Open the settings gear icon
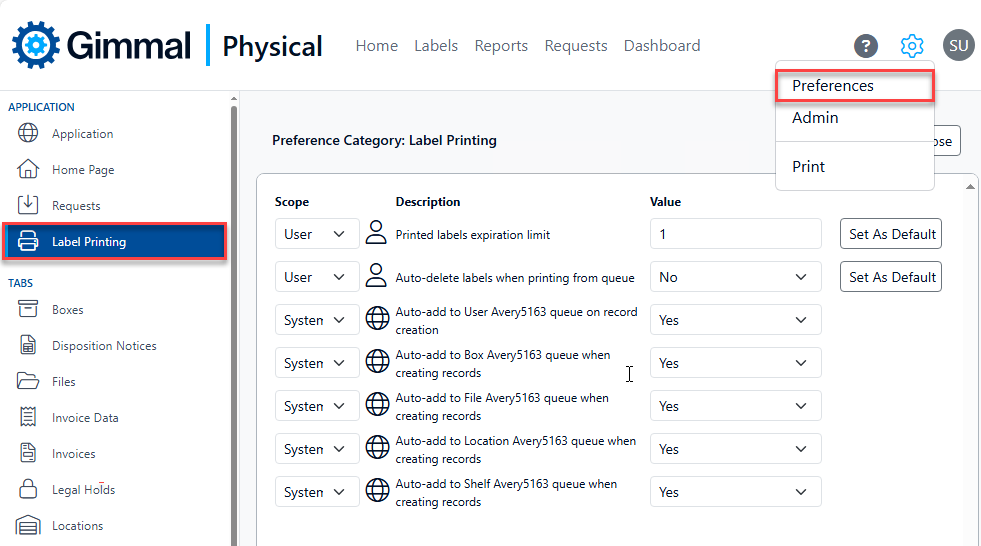Screen dimensions: 981x546 (911, 46)
